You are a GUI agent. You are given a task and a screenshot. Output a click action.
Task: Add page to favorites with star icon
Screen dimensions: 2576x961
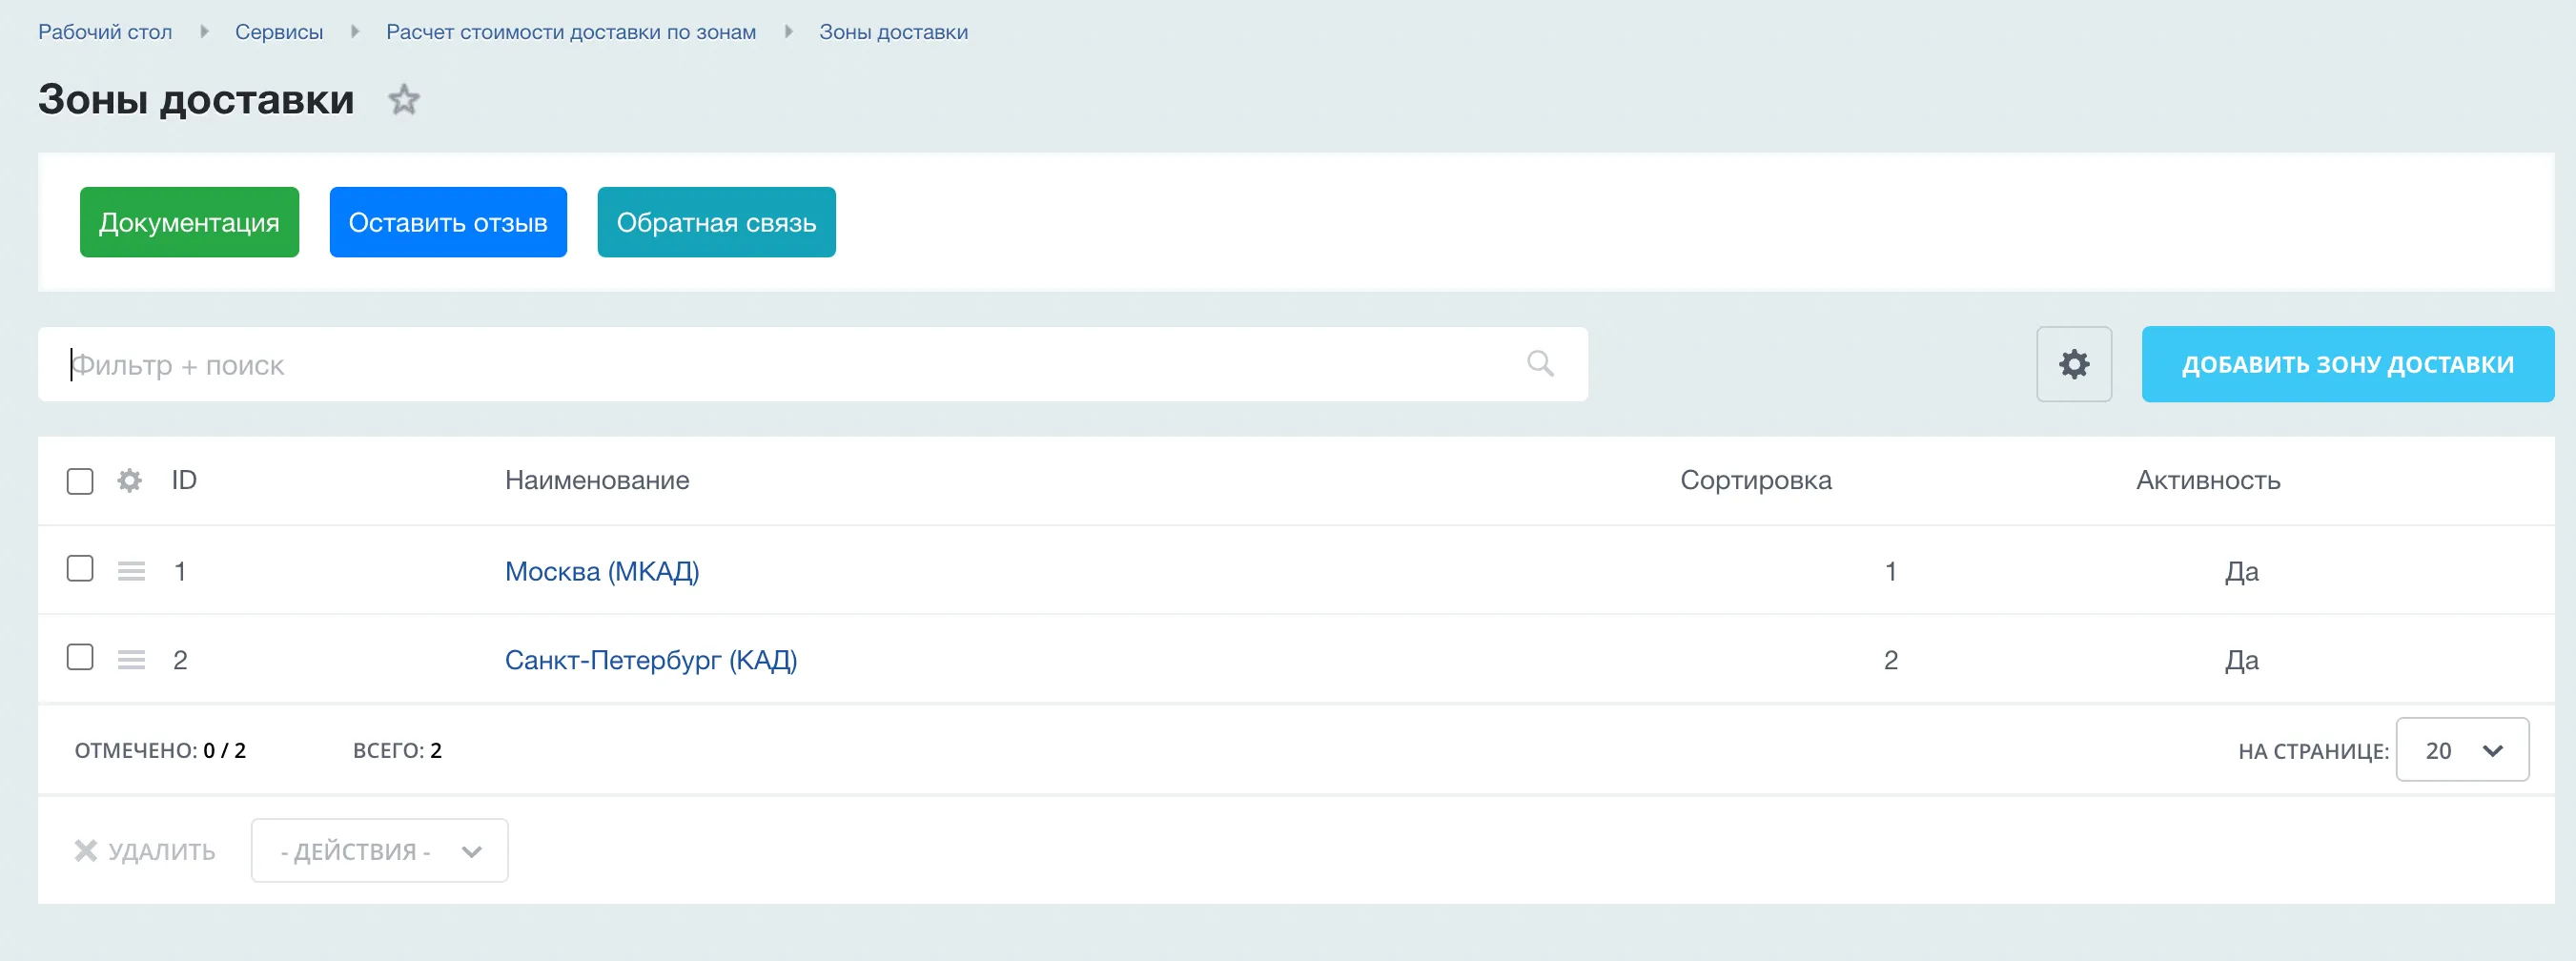404,100
